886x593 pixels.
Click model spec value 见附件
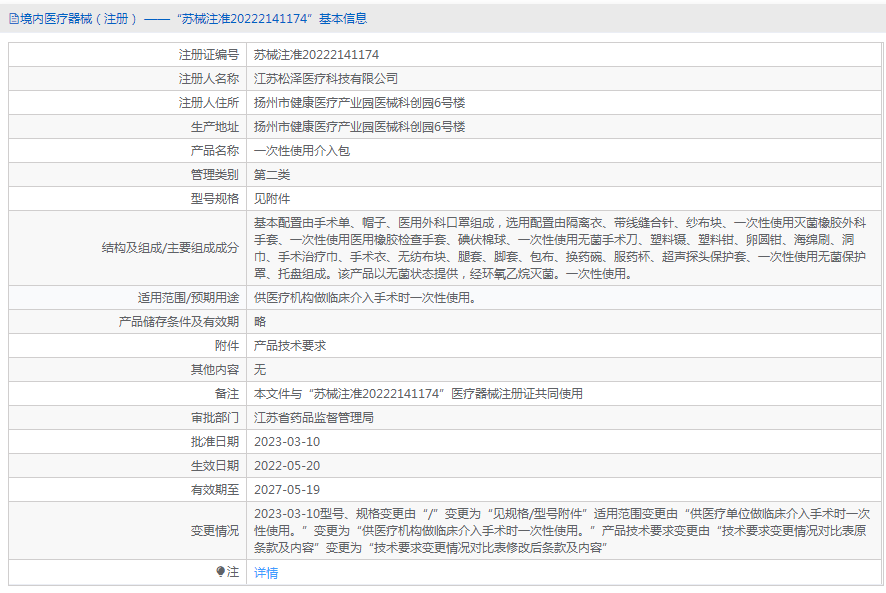click(x=272, y=199)
